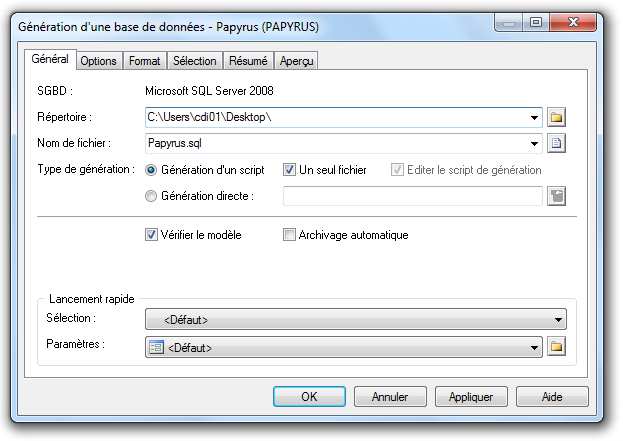Image resolution: width=623 pixels, height=441 pixels.
Task: Open the Aperçu tab
Action: tap(297, 61)
